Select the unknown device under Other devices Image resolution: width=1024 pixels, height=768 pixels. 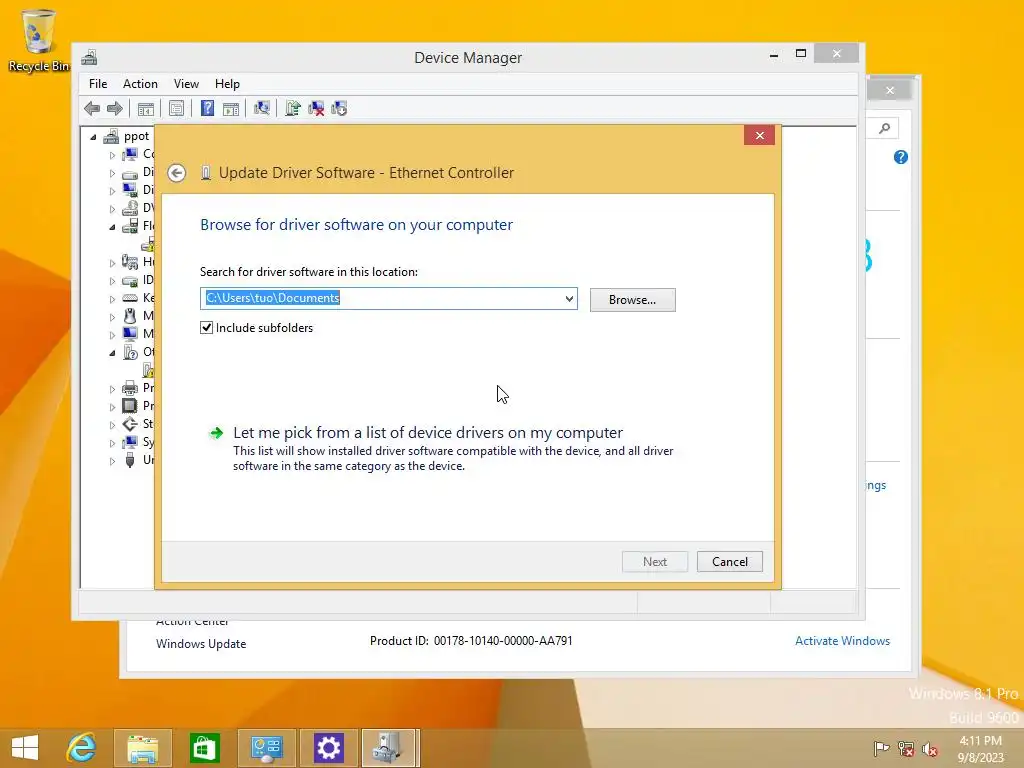(x=149, y=370)
